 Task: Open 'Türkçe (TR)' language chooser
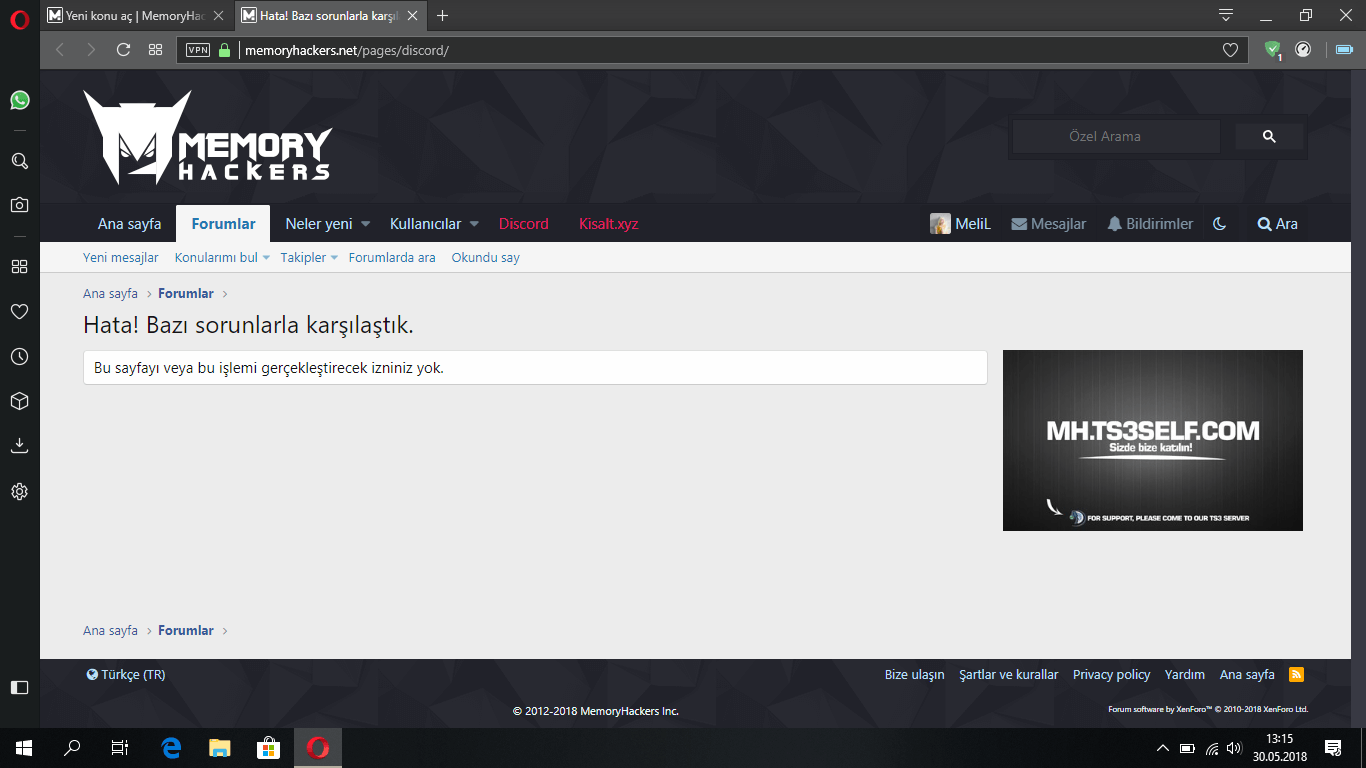tap(126, 674)
